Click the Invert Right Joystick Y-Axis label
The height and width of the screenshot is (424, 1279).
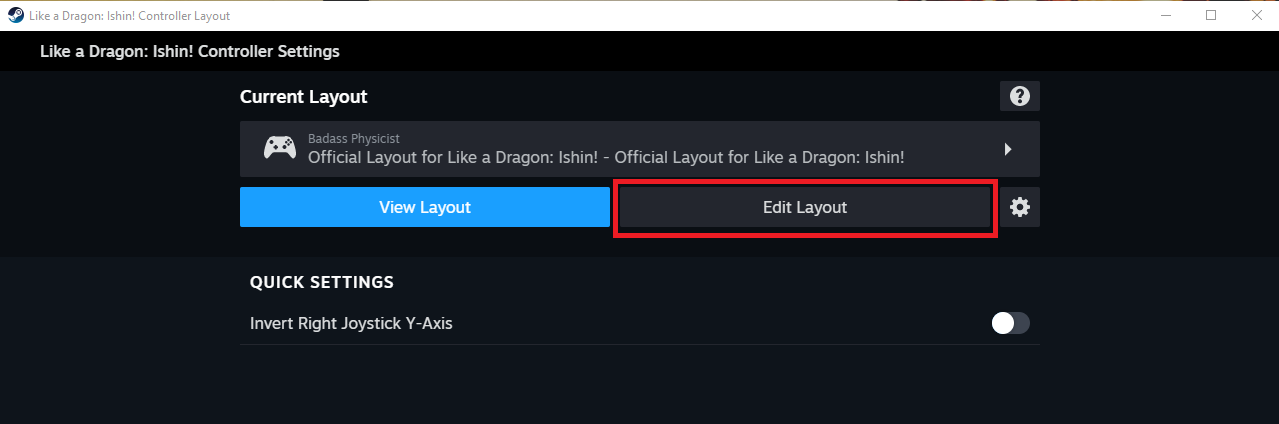[x=351, y=323]
